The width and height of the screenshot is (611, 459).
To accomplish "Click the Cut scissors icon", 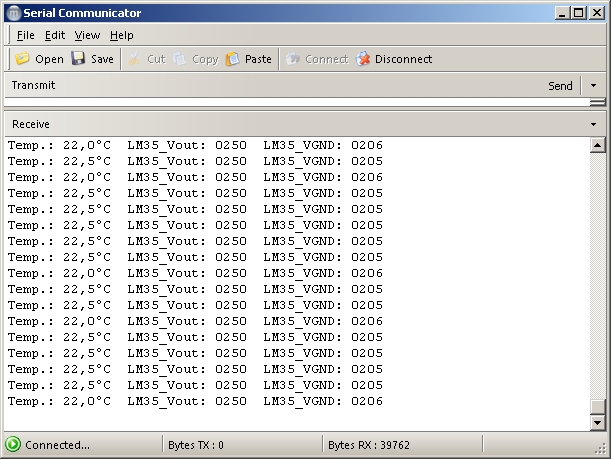I will coord(134,59).
